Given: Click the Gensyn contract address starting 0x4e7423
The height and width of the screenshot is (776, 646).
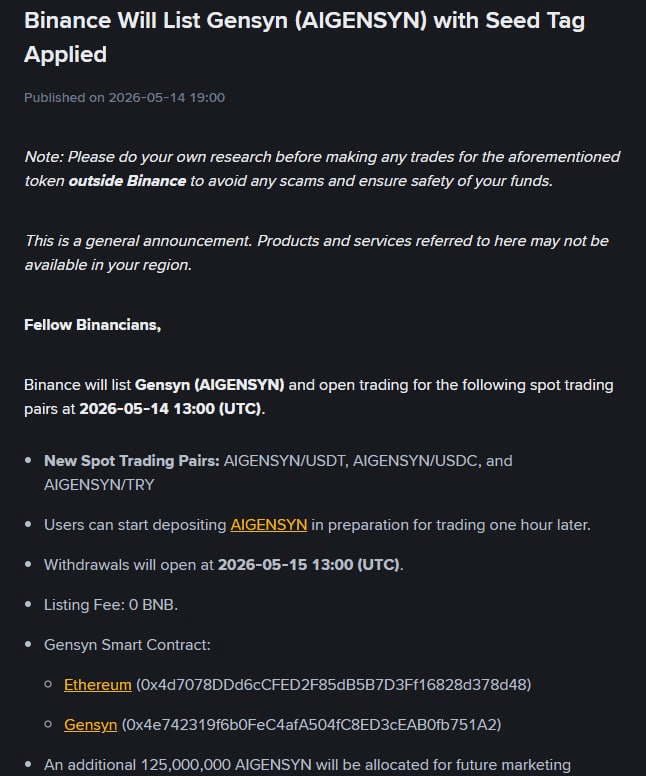Looking at the screenshot, I should click(x=311, y=725).
